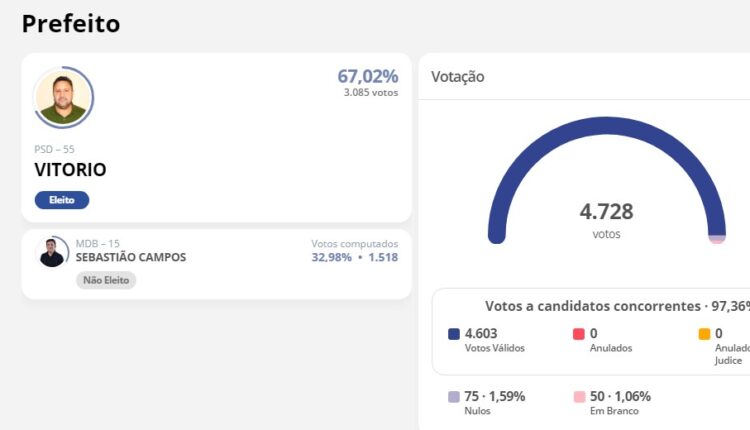
Task: Click the orange Anulados Sub Judice swatch
Action: pyautogui.click(x=704, y=334)
